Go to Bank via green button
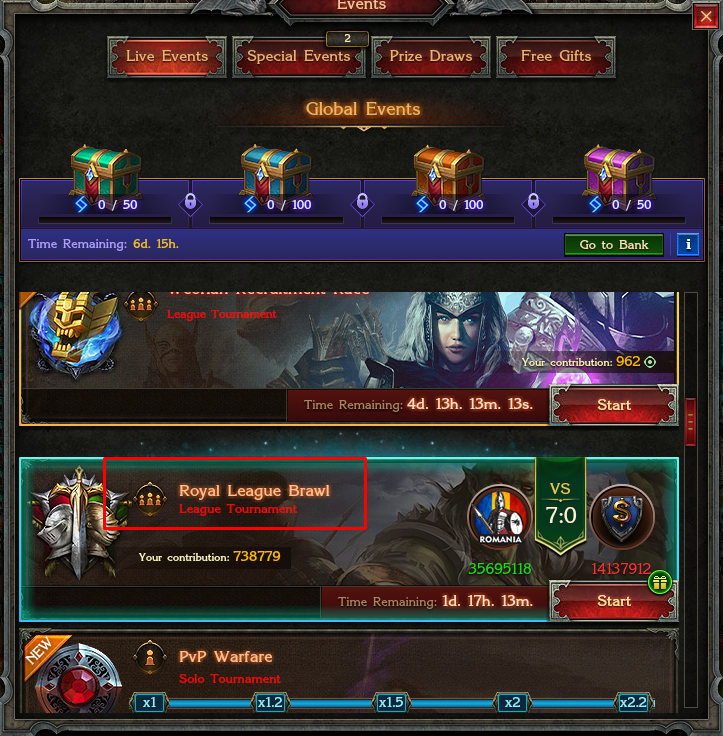The height and width of the screenshot is (736, 723). [614, 245]
